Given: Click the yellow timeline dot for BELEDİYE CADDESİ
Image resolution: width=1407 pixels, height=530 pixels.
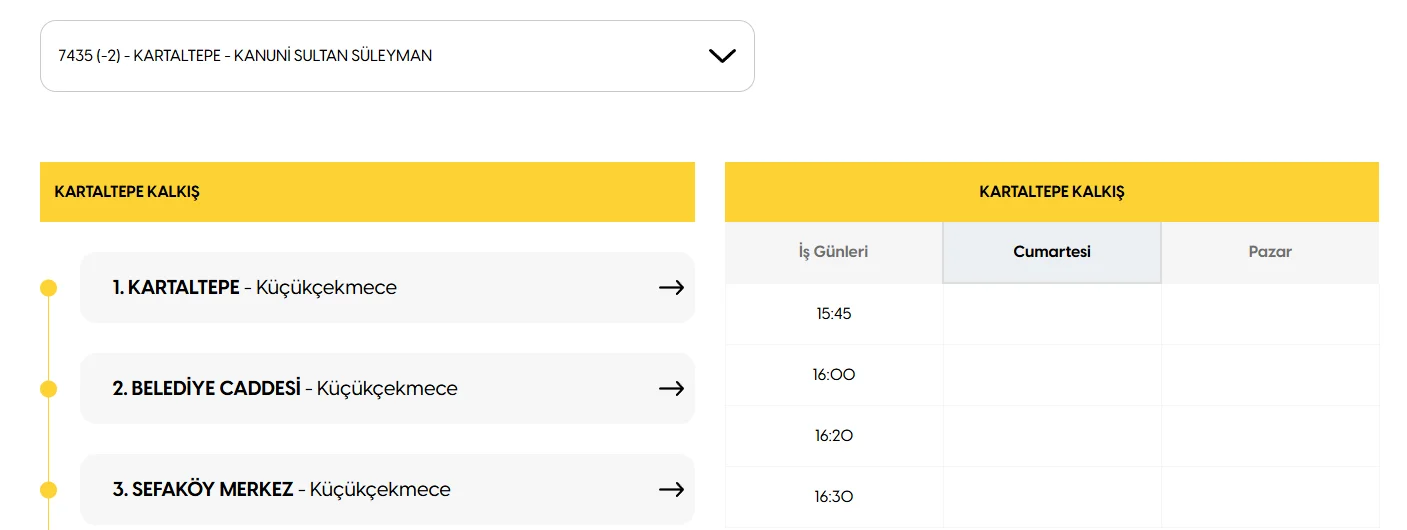Looking at the screenshot, I should click(x=48, y=388).
